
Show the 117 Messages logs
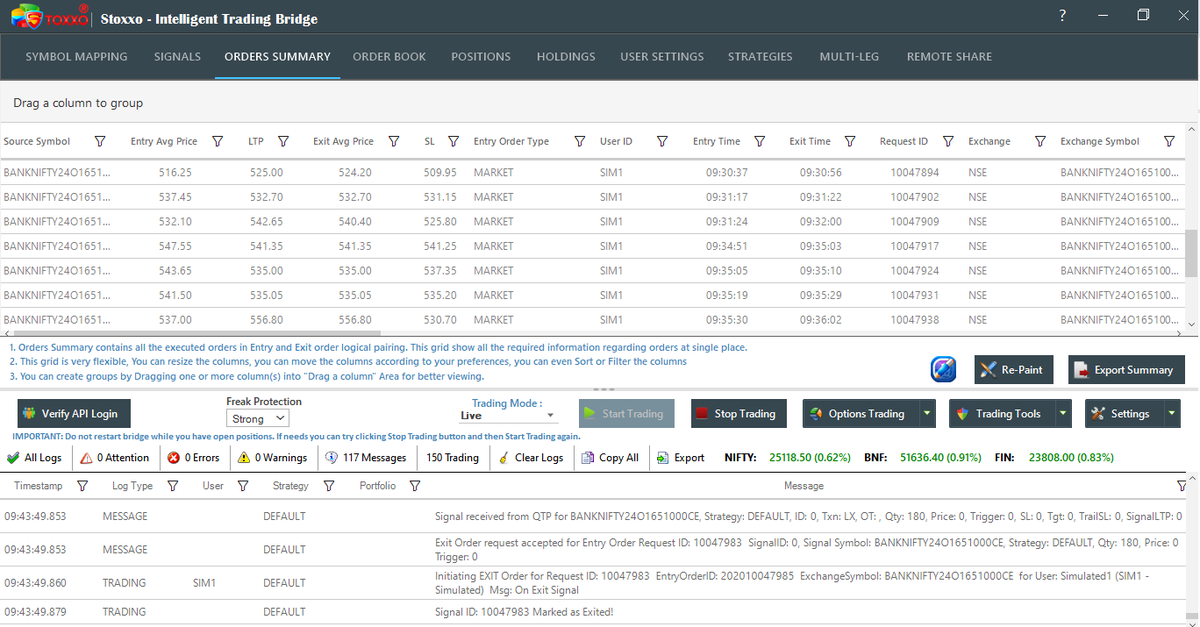(x=366, y=458)
